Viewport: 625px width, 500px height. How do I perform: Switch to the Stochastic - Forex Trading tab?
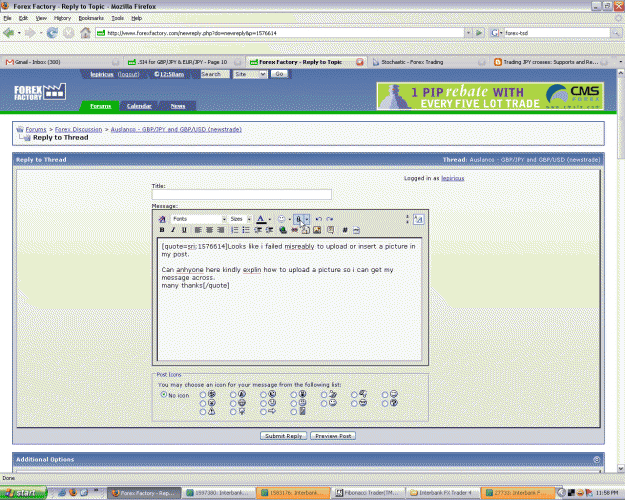tap(428, 62)
